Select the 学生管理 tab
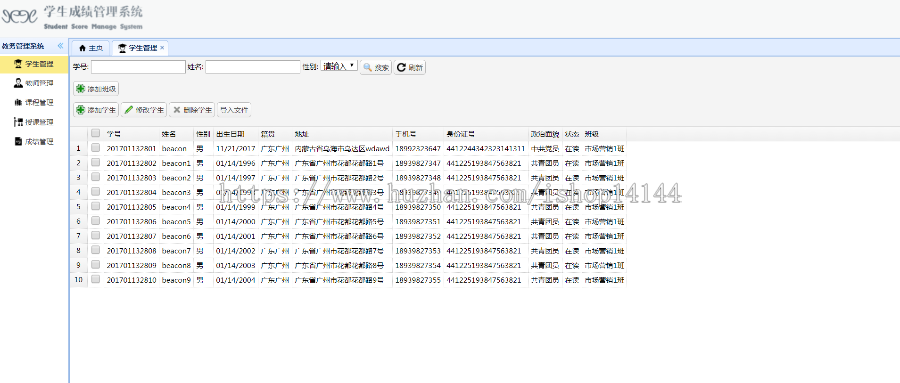This screenshot has width=900, height=383. [x=138, y=48]
